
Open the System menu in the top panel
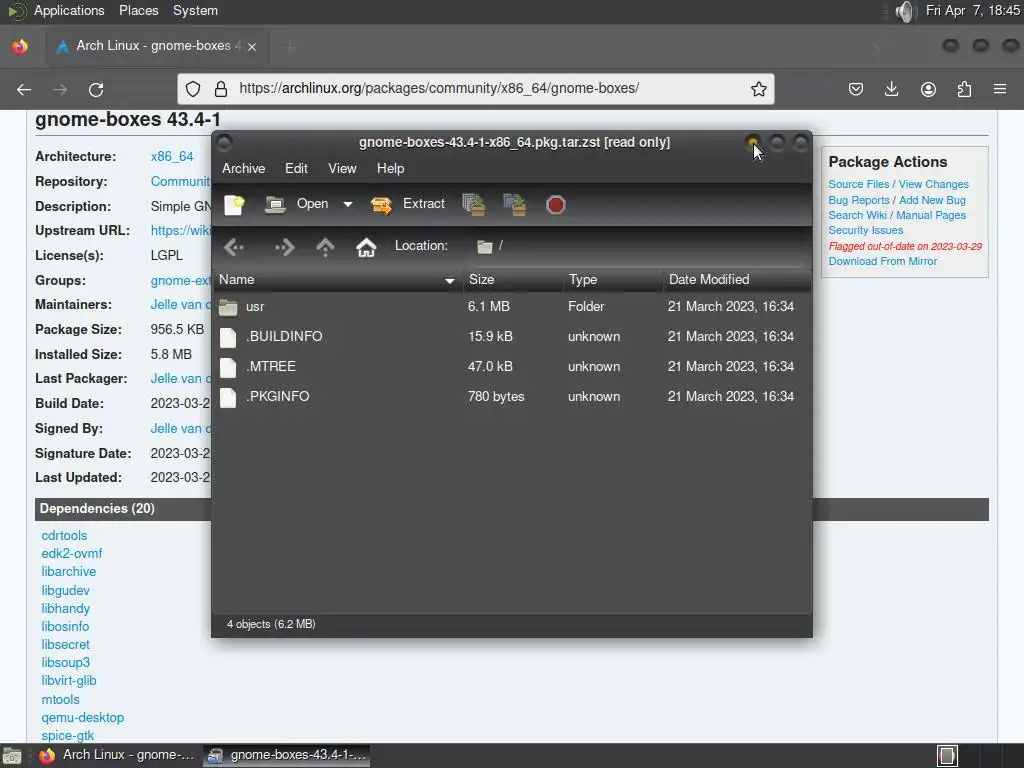(195, 10)
